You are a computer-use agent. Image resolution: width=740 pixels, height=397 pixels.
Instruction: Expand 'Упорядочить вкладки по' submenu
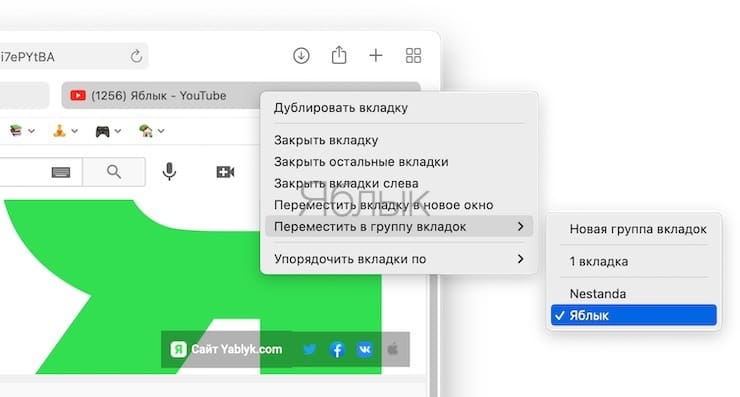399,259
